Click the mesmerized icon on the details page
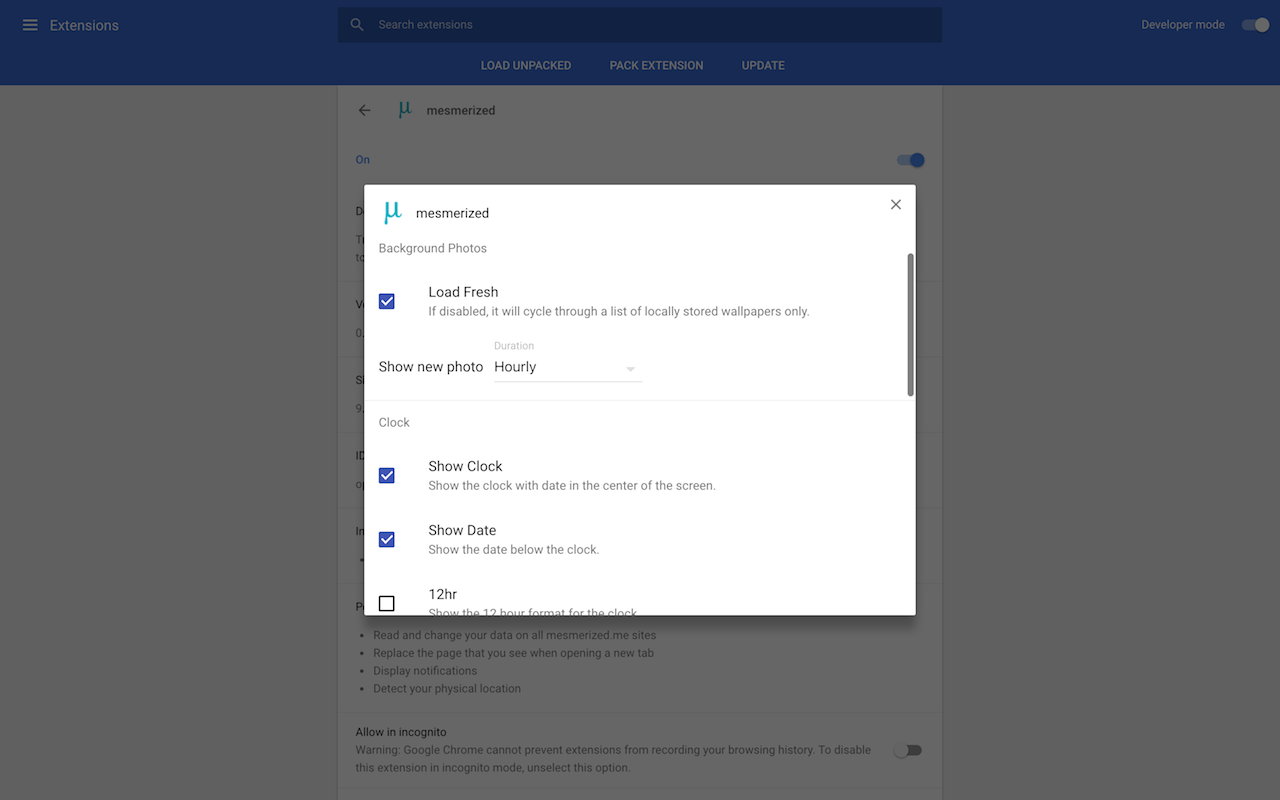 click(x=405, y=109)
